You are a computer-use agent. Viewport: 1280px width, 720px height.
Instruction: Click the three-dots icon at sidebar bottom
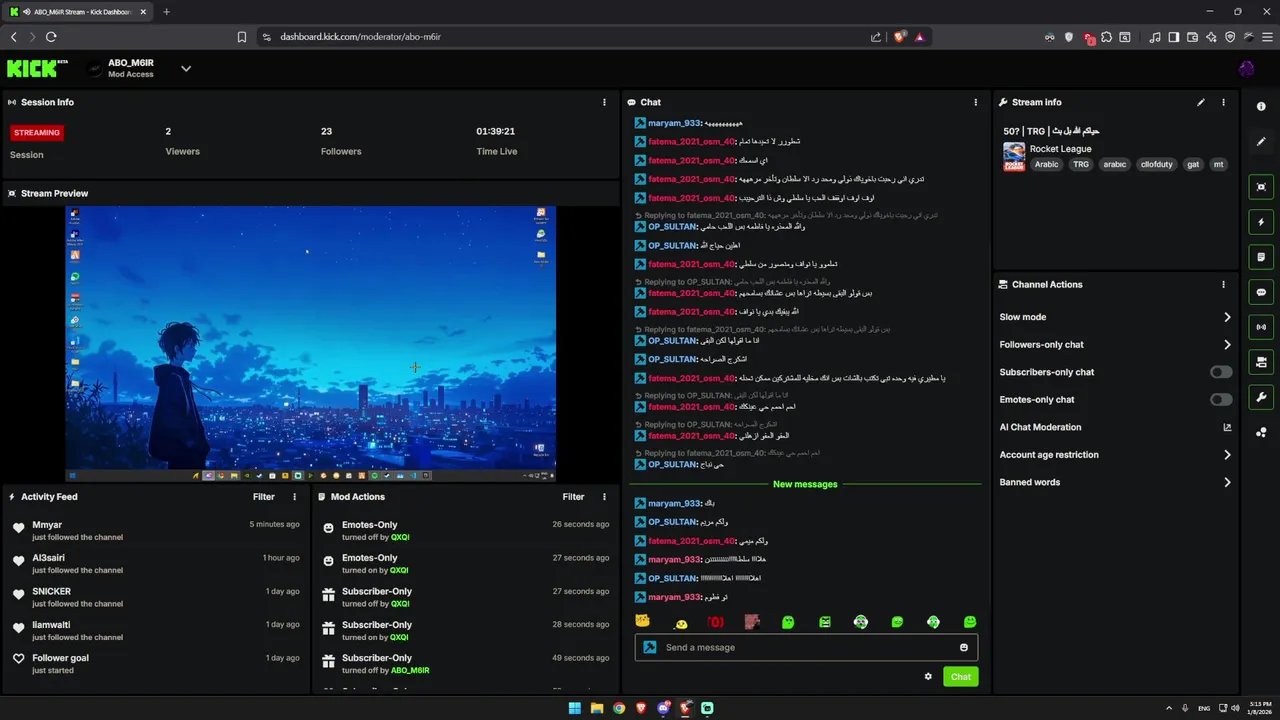coord(1261,432)
